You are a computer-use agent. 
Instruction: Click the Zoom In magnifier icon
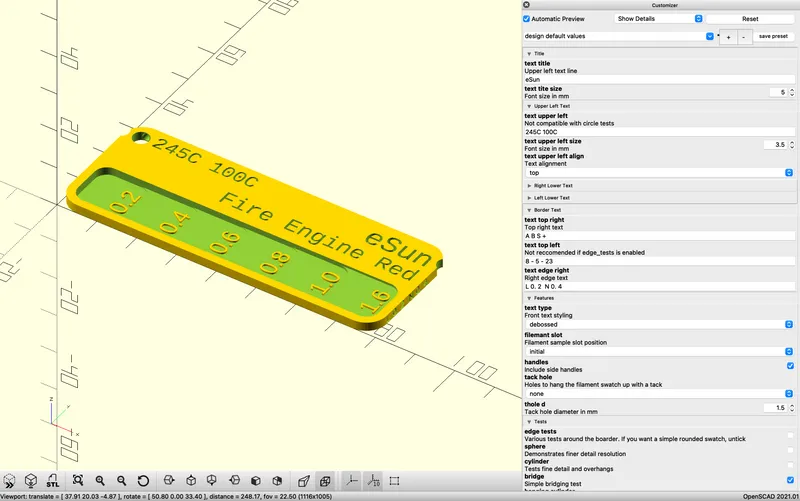(100, 481)
